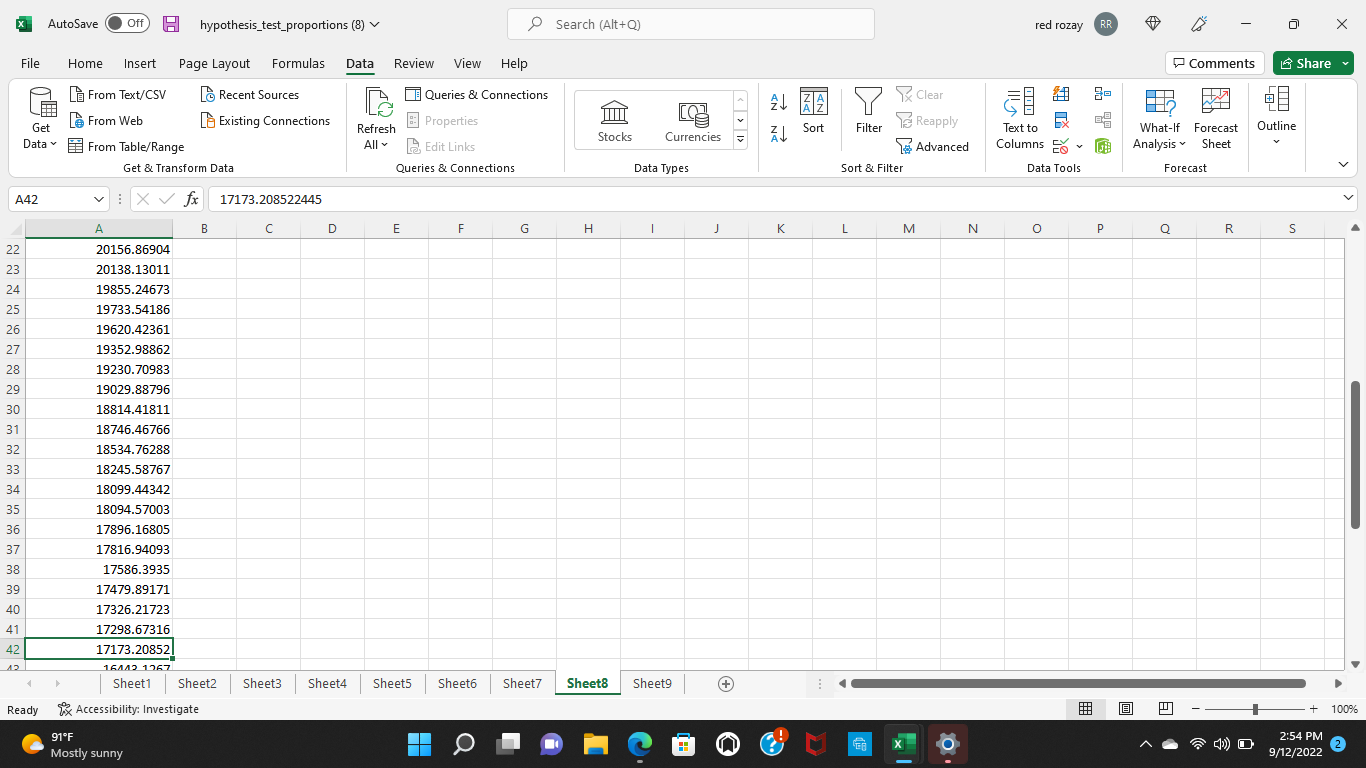The height and width of the screenshot is (768, 1366).
Task: Expand the Data Types gallery
Action: pyautogui.click(x=741, y=140)
